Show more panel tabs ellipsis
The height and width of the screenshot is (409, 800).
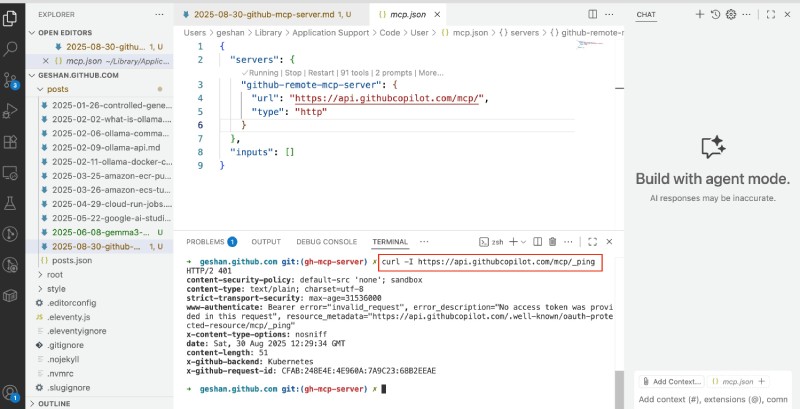pyautogui.click(x=424, y=242)
